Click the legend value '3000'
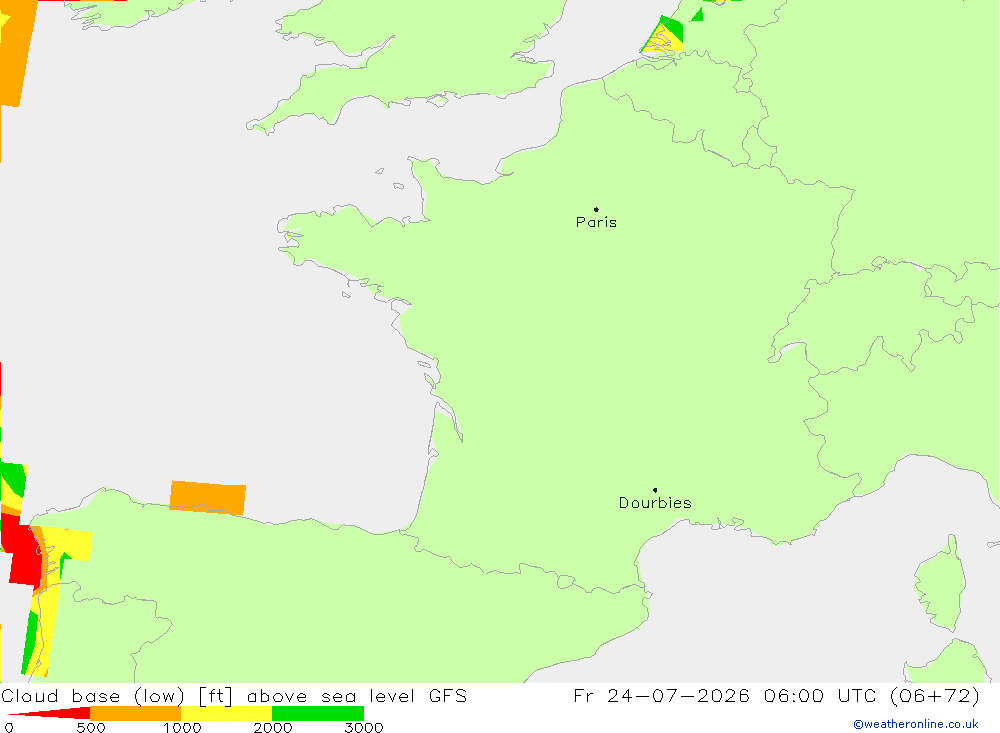This screenshot has height=733, width=1000. pos(364,727)
